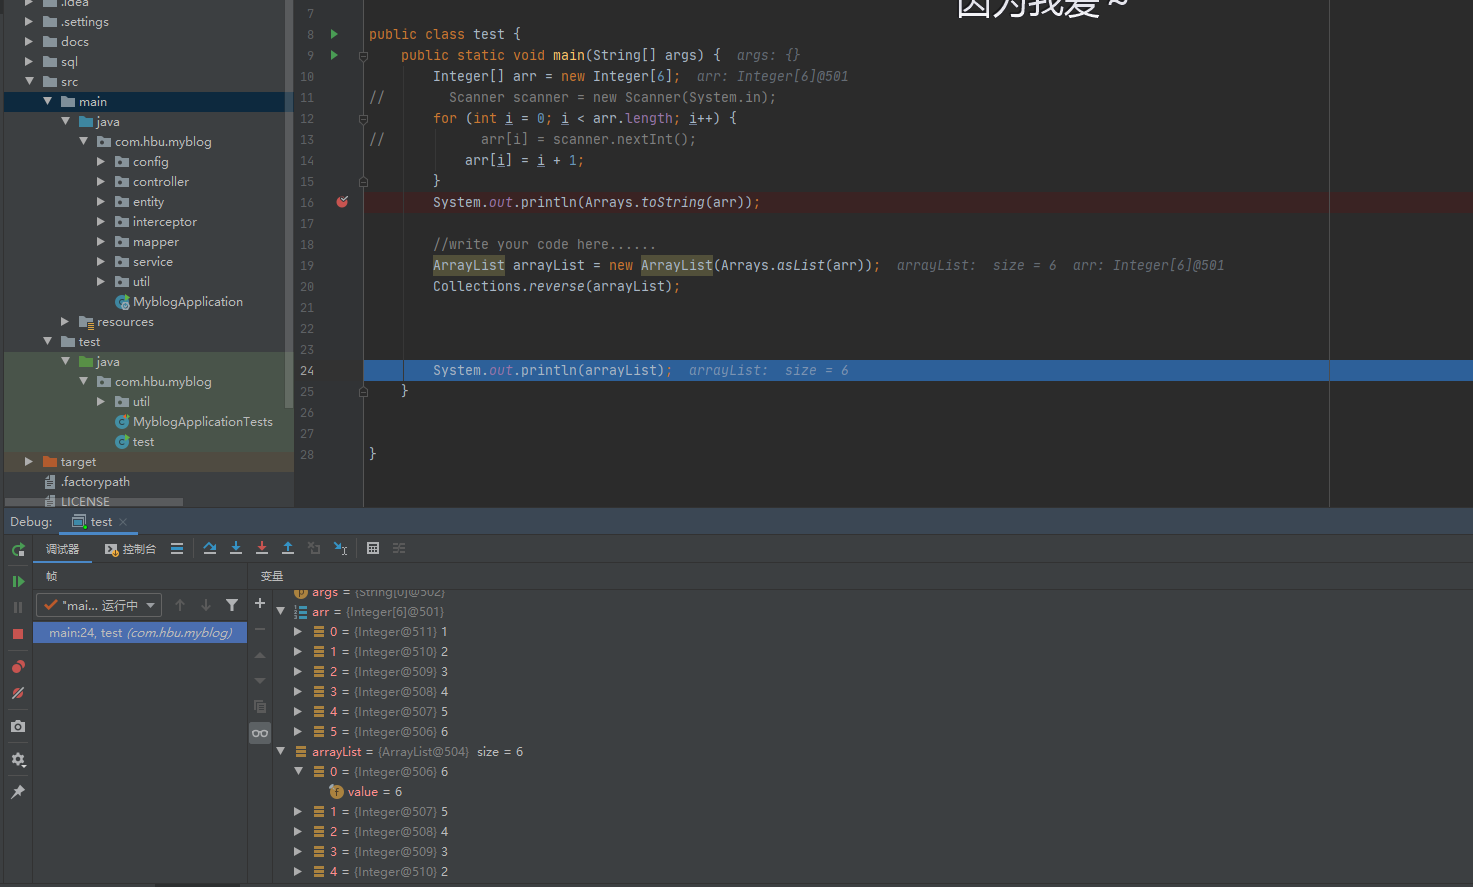Open Evaluate Expression calculator
This screenshot has height=887, width=1473.
pos(373,548)
